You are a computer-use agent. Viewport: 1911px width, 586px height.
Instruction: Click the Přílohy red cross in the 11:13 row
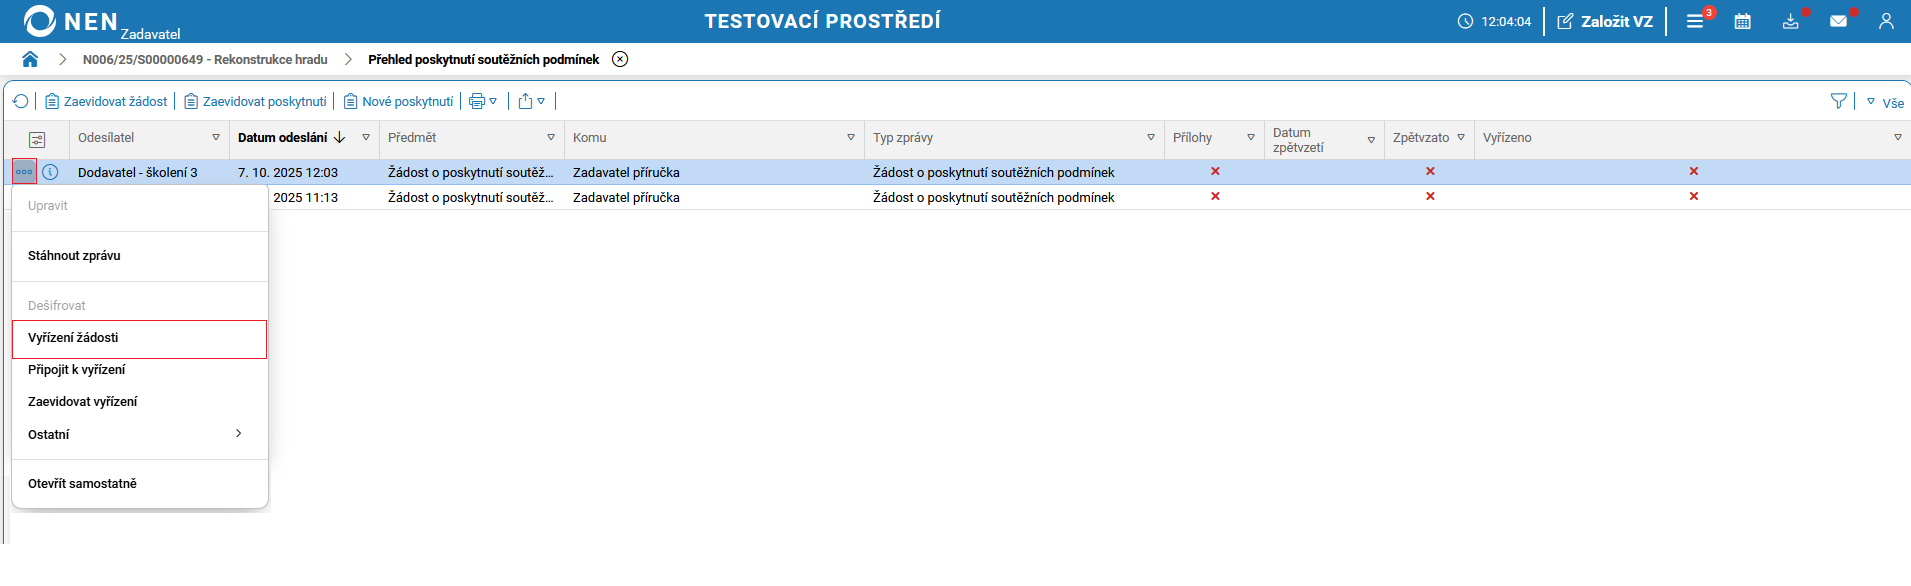tap(1215, 197)
